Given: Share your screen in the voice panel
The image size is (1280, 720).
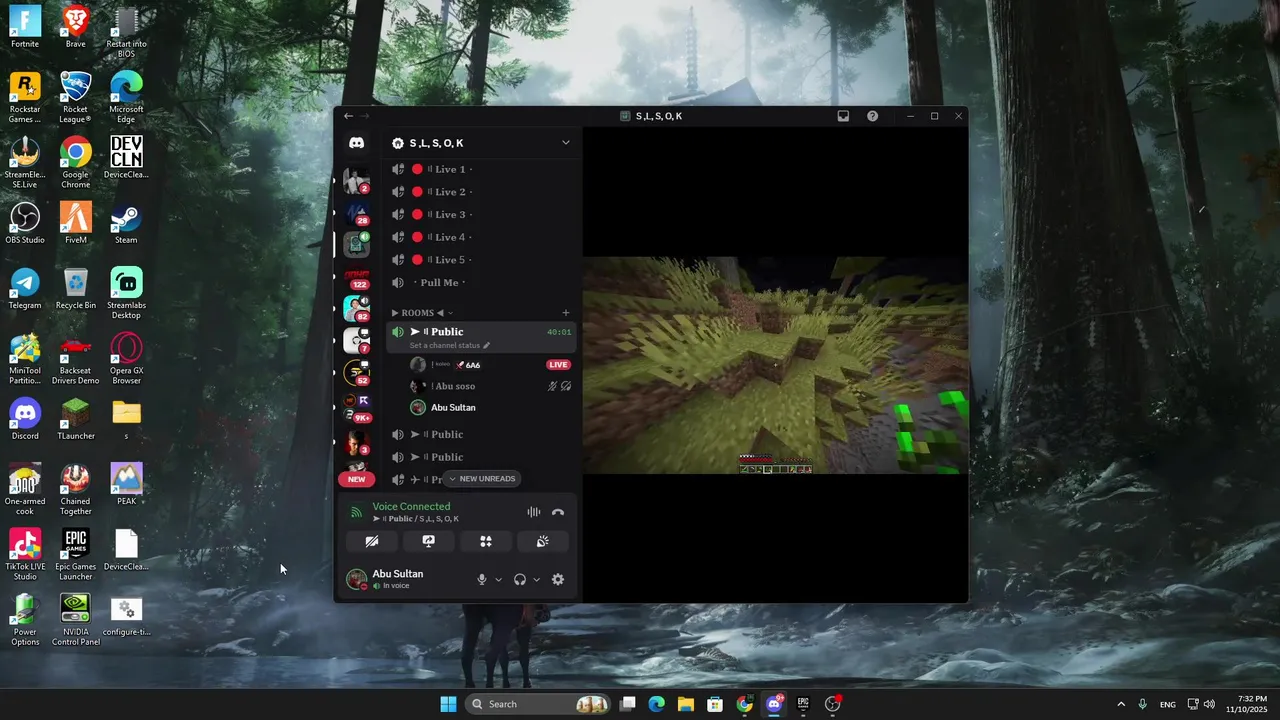Looking at the screenshot, I should 428,541.
